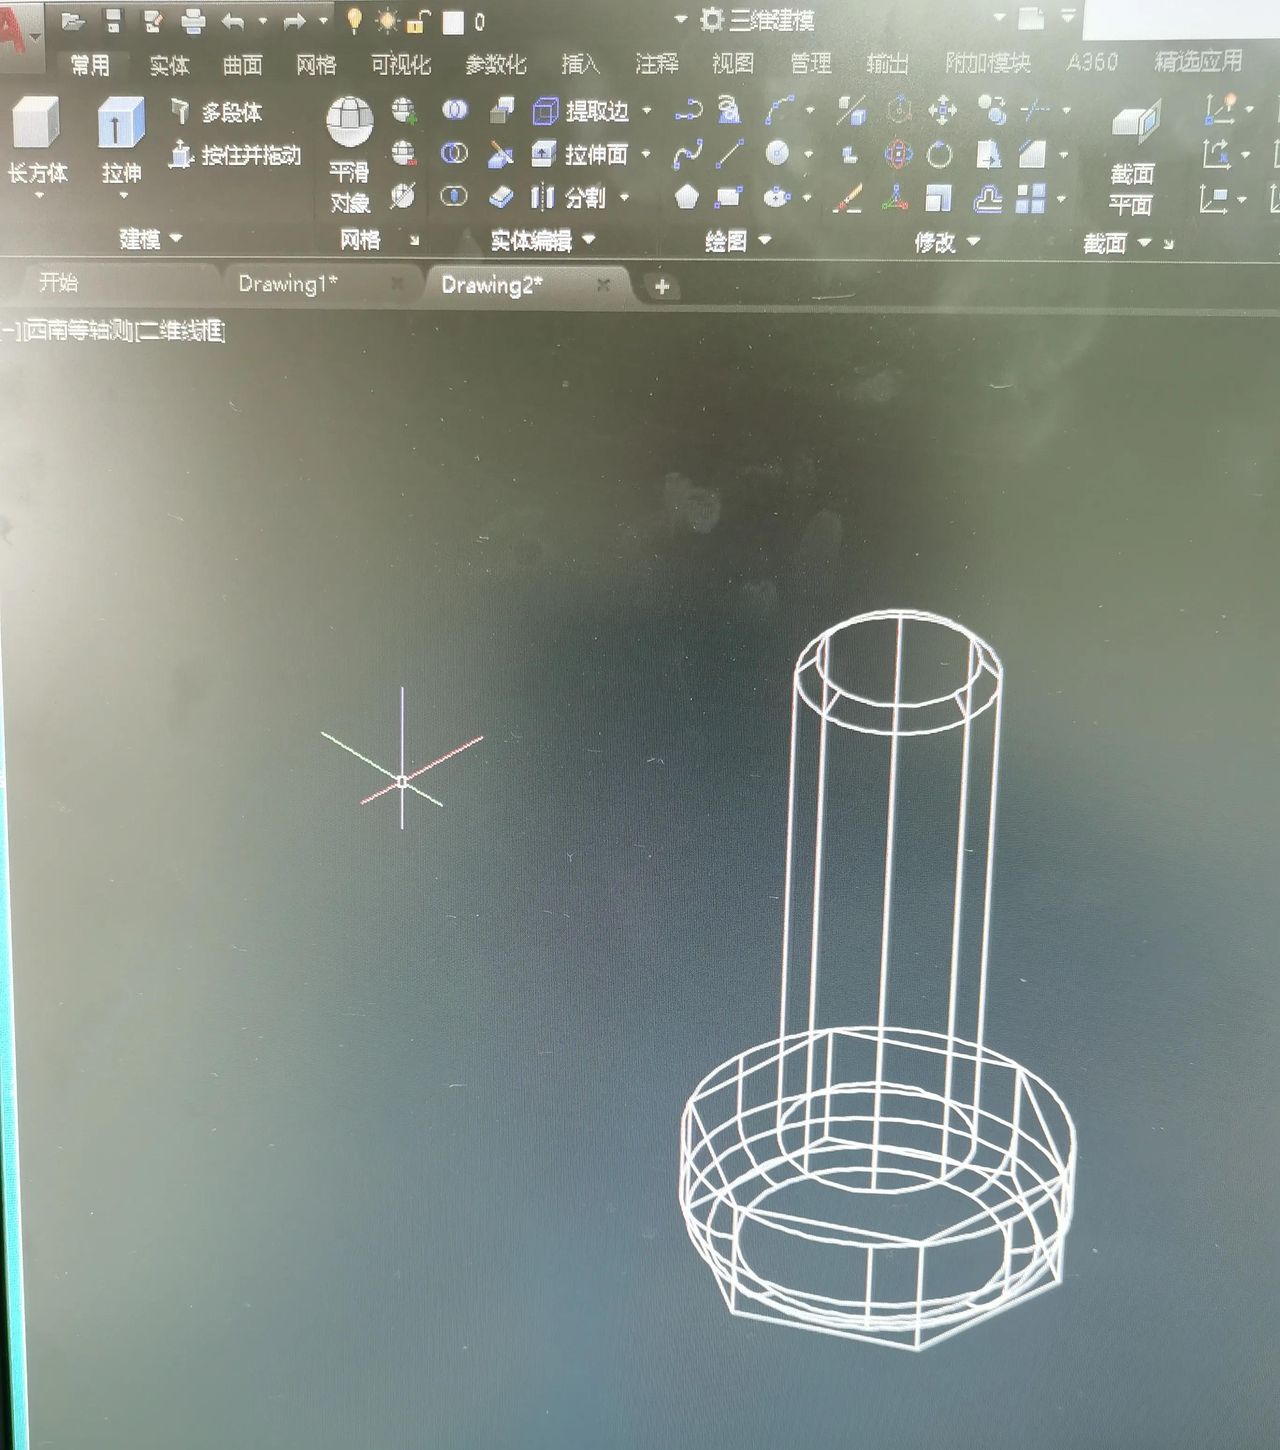
Task: Click the 3D Move gizmo icon
Action: coord(942,110)
